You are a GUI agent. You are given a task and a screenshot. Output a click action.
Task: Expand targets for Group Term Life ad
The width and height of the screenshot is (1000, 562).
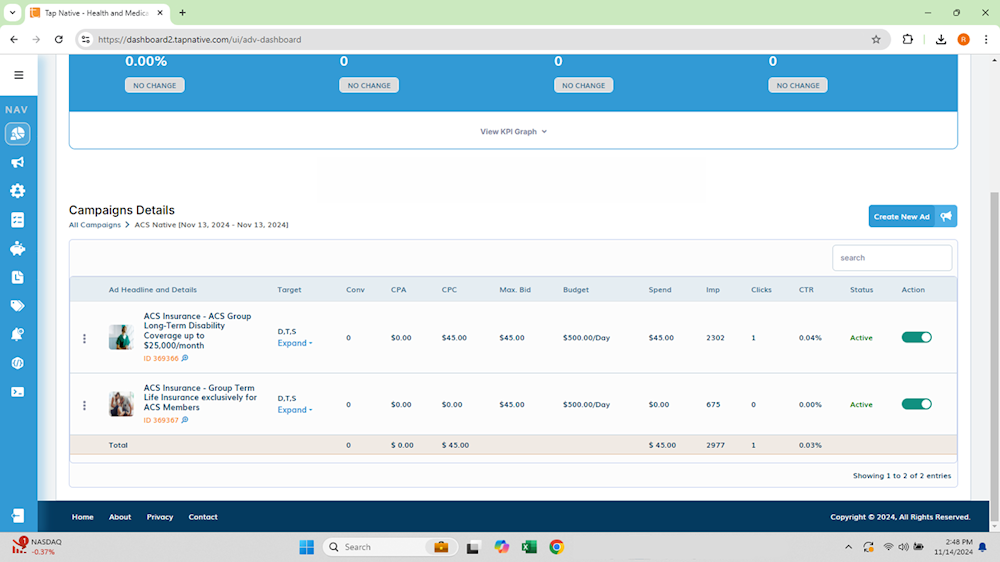point(295,410)
